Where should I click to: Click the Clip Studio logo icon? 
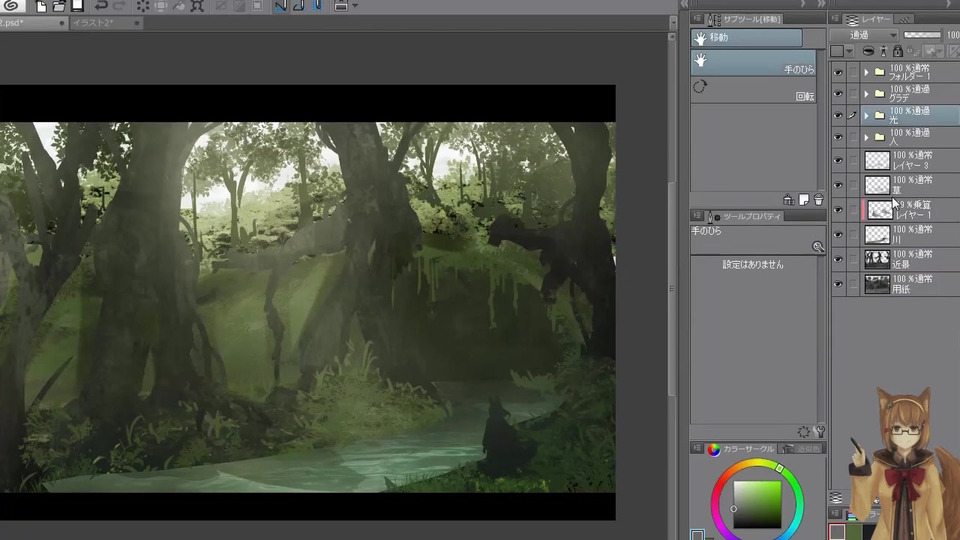12,6
